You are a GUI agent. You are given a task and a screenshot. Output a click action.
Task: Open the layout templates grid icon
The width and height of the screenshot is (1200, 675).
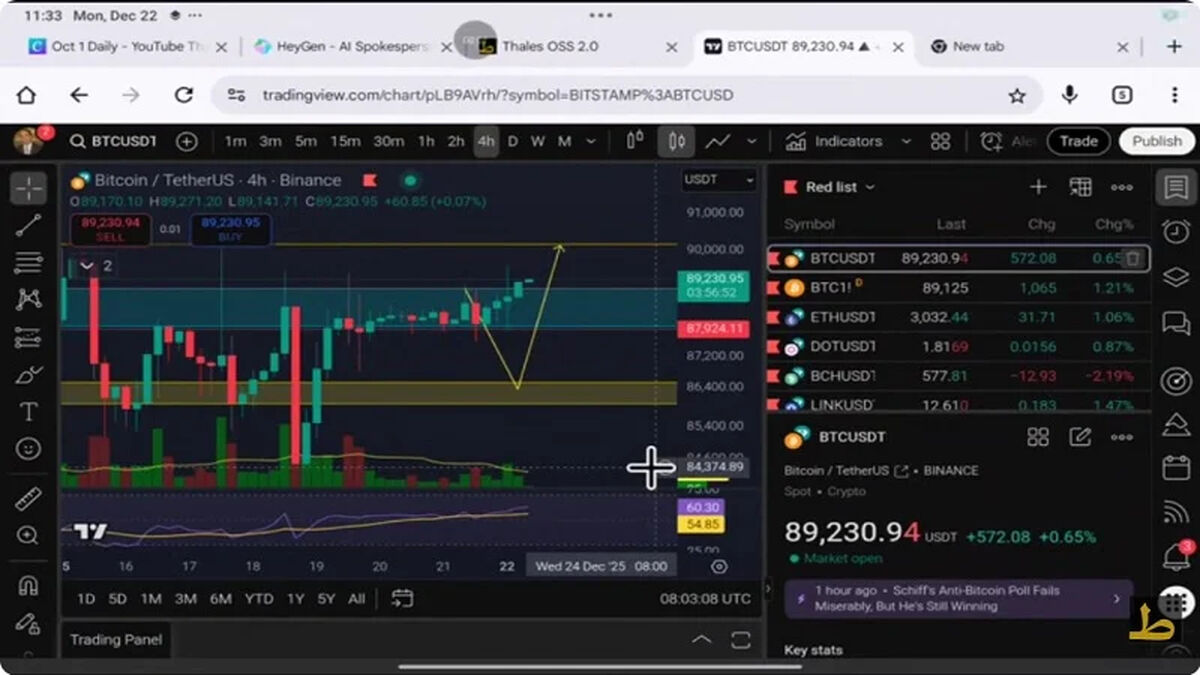tap(940, 141)
